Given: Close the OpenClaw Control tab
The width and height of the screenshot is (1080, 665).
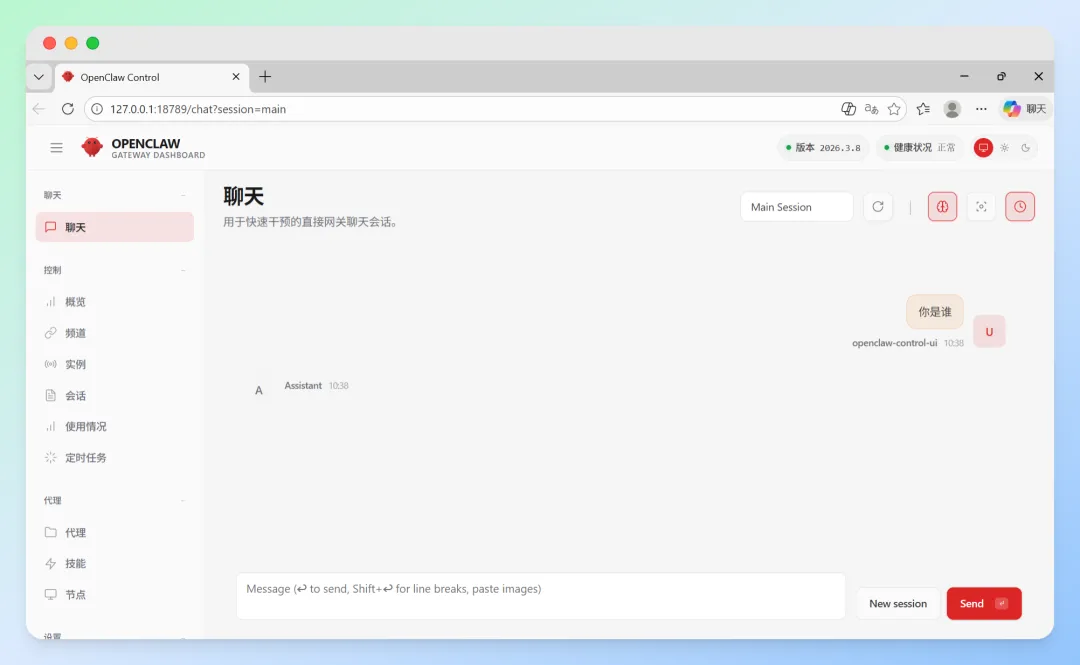Looking at the screenshot, I should tap(236, 76).
